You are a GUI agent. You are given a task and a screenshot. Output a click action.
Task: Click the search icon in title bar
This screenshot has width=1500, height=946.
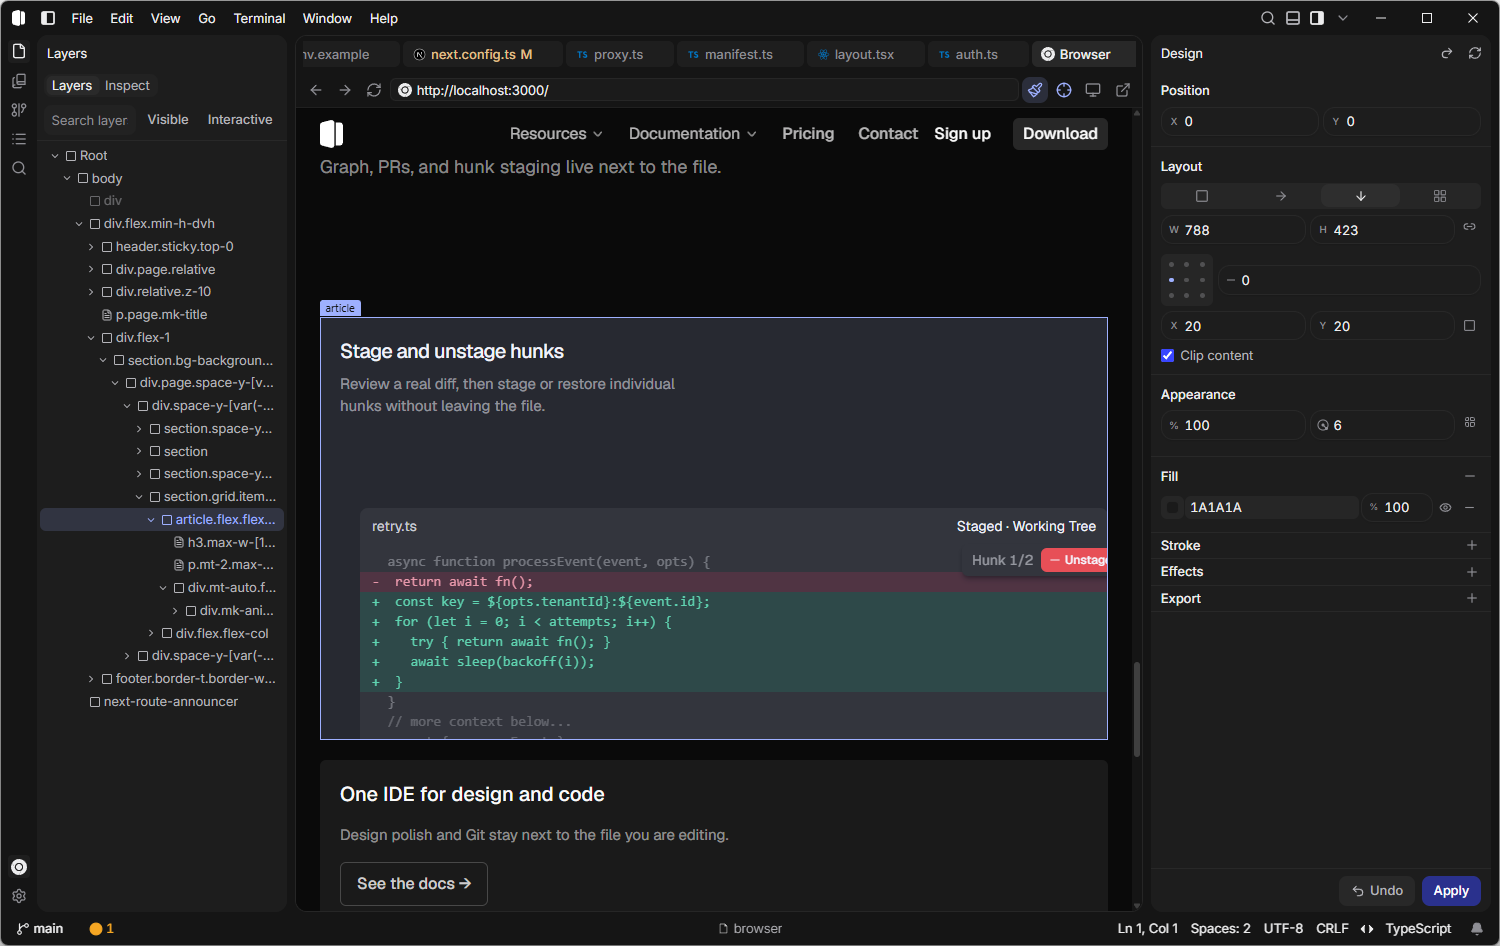tap(1268, 18)
